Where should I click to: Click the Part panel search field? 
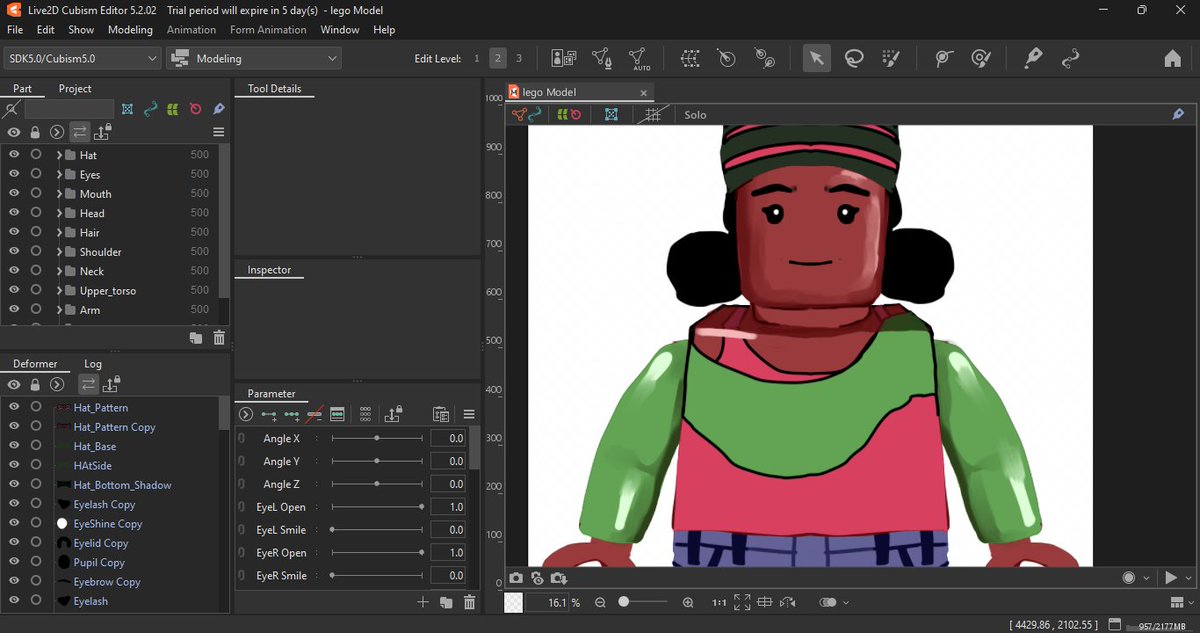tap(68, 109)
